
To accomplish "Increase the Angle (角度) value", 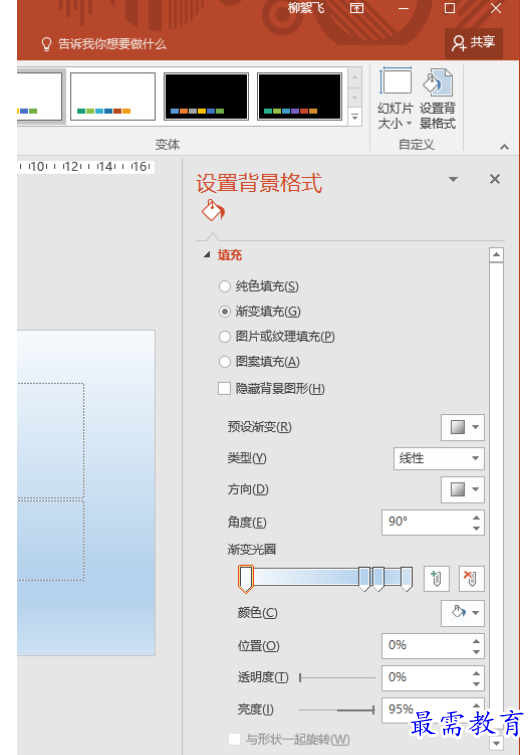I will coord(476,518).
